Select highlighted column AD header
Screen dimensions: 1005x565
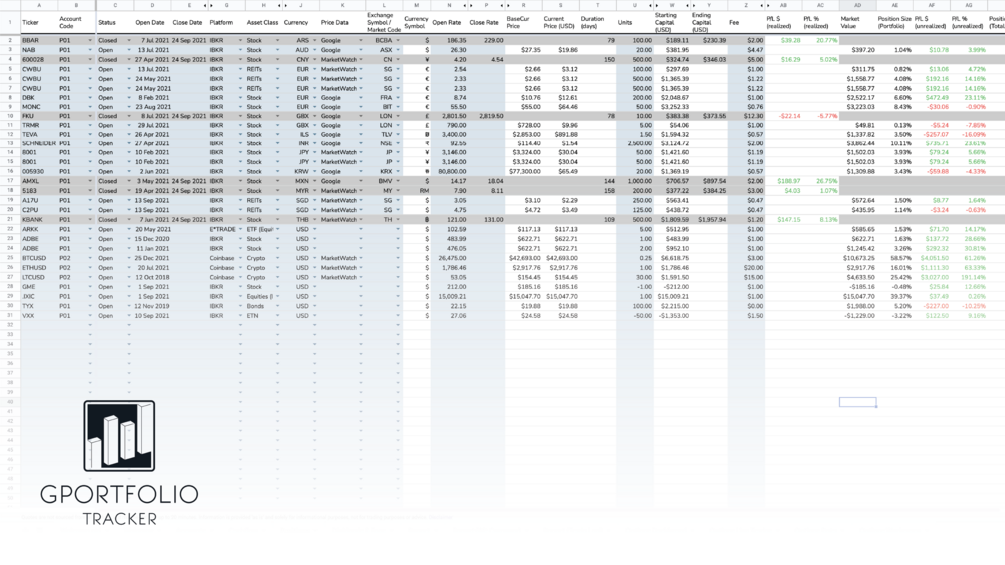click(857, 5)
